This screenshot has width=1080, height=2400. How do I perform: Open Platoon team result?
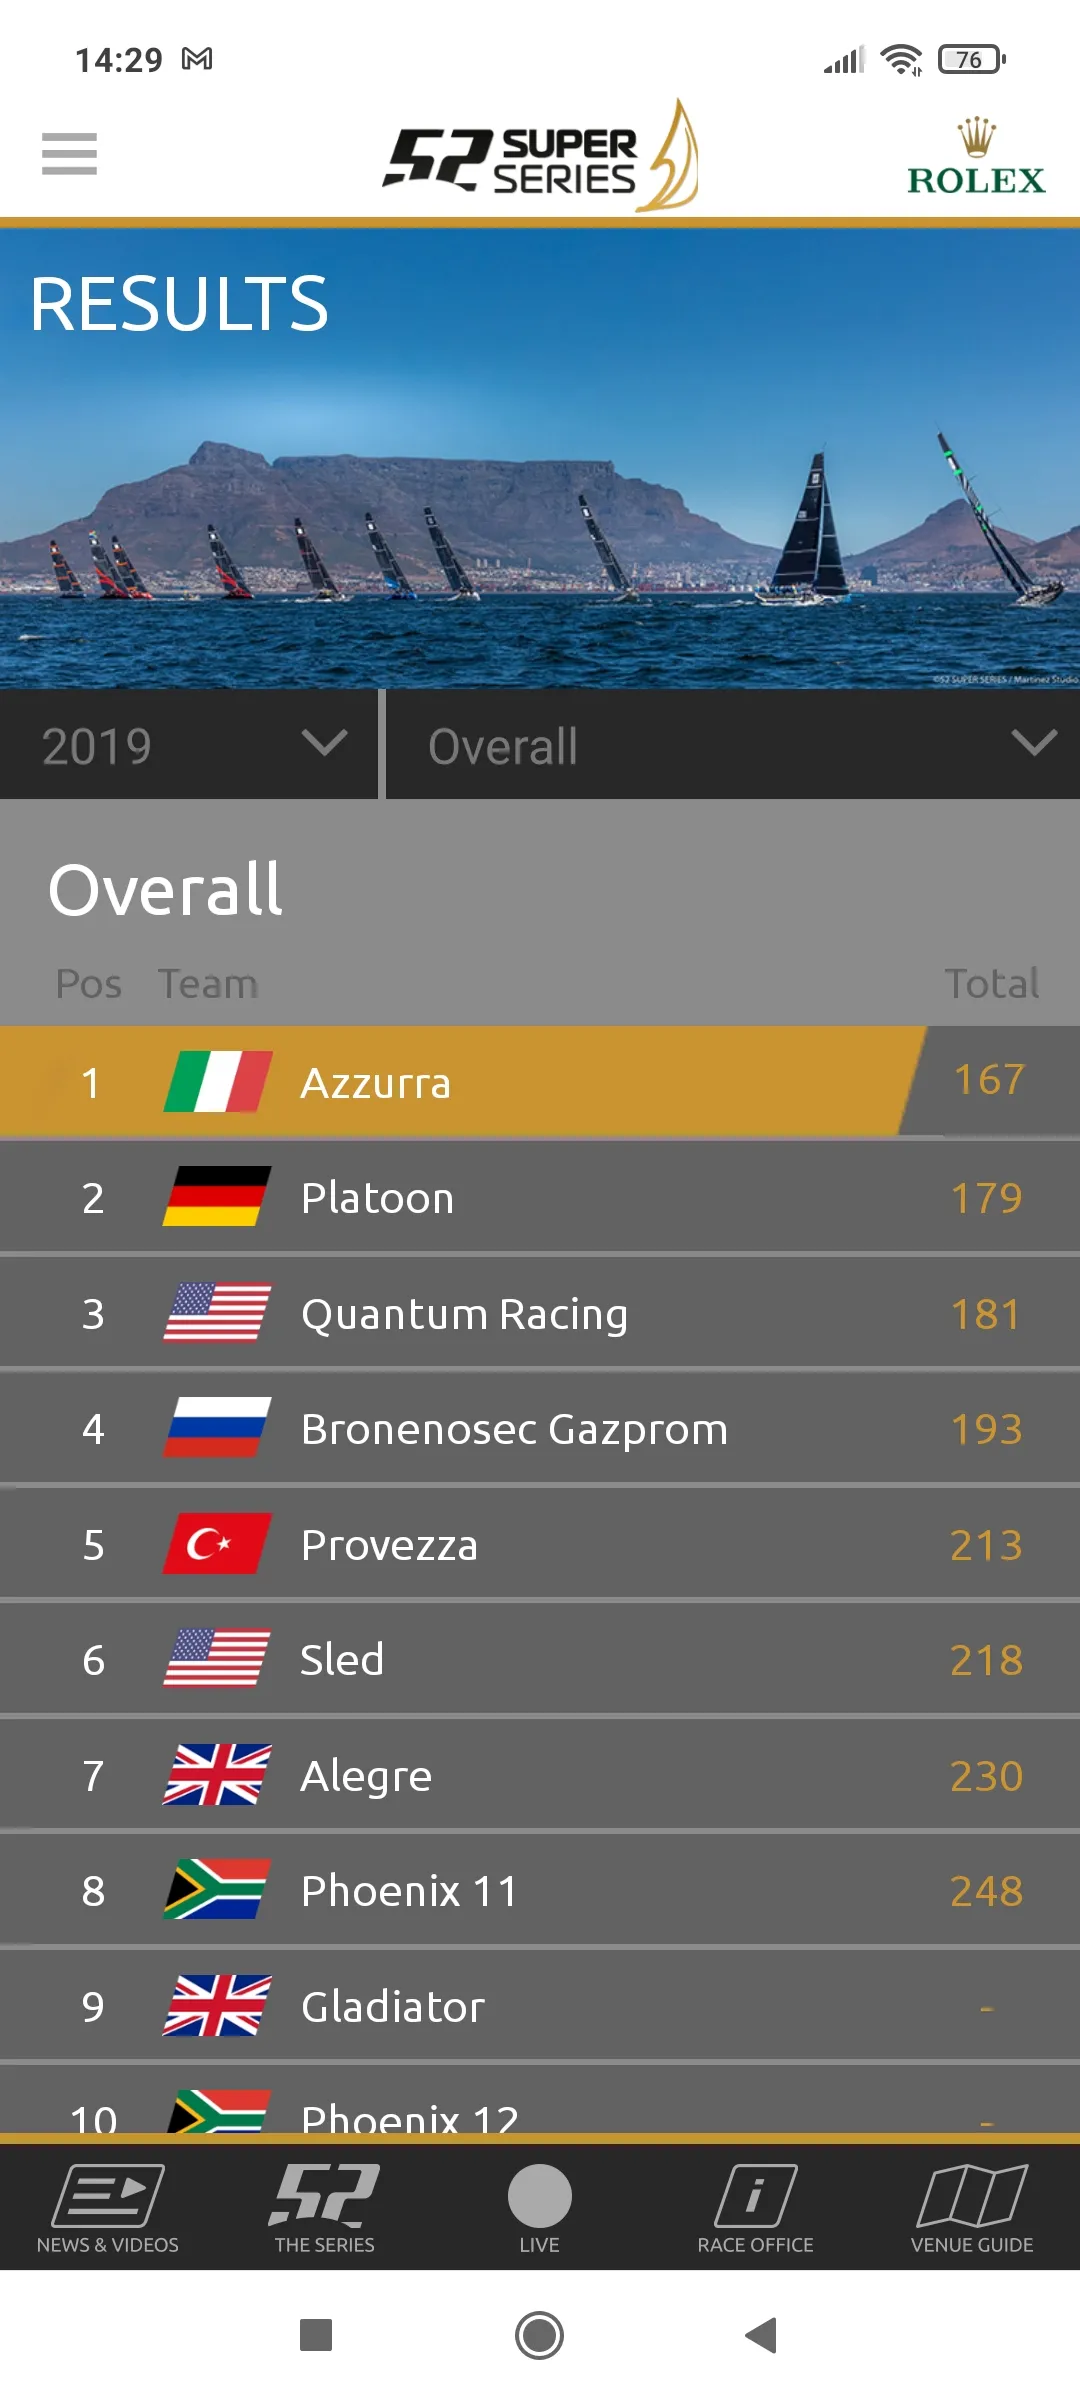click(540, 1197)
